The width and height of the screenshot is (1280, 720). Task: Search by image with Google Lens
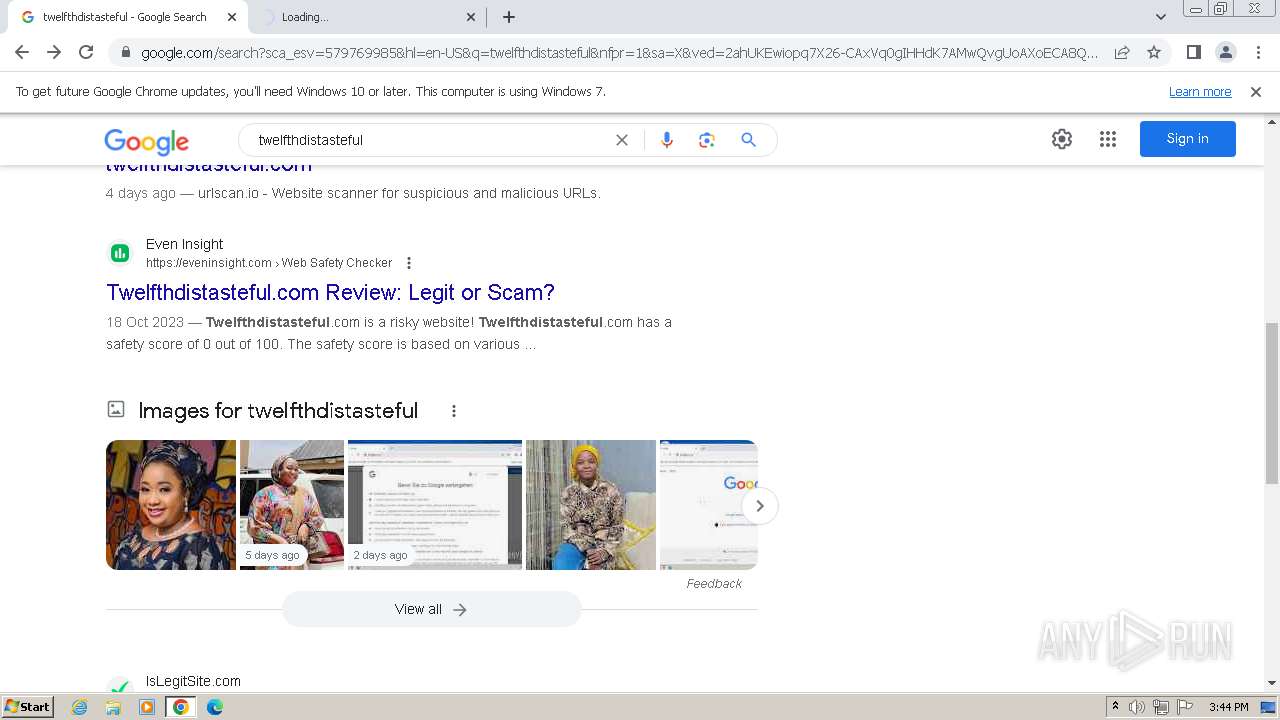[x=707, y=140]
